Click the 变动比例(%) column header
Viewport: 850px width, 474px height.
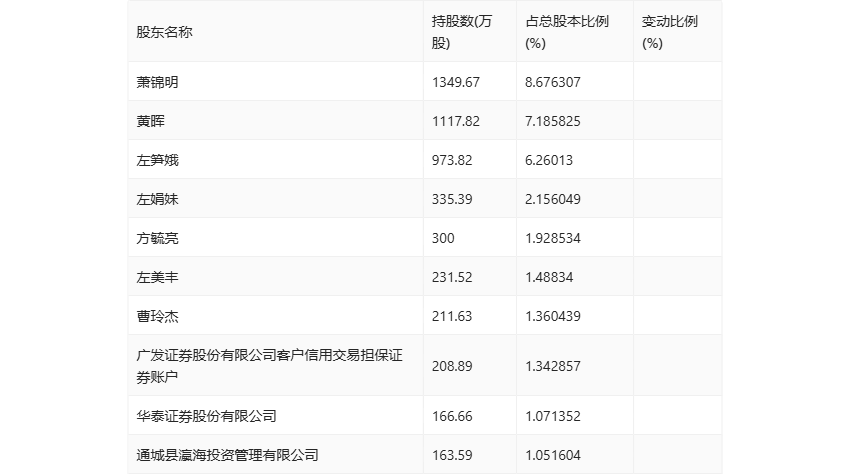(x=669, y=32)
